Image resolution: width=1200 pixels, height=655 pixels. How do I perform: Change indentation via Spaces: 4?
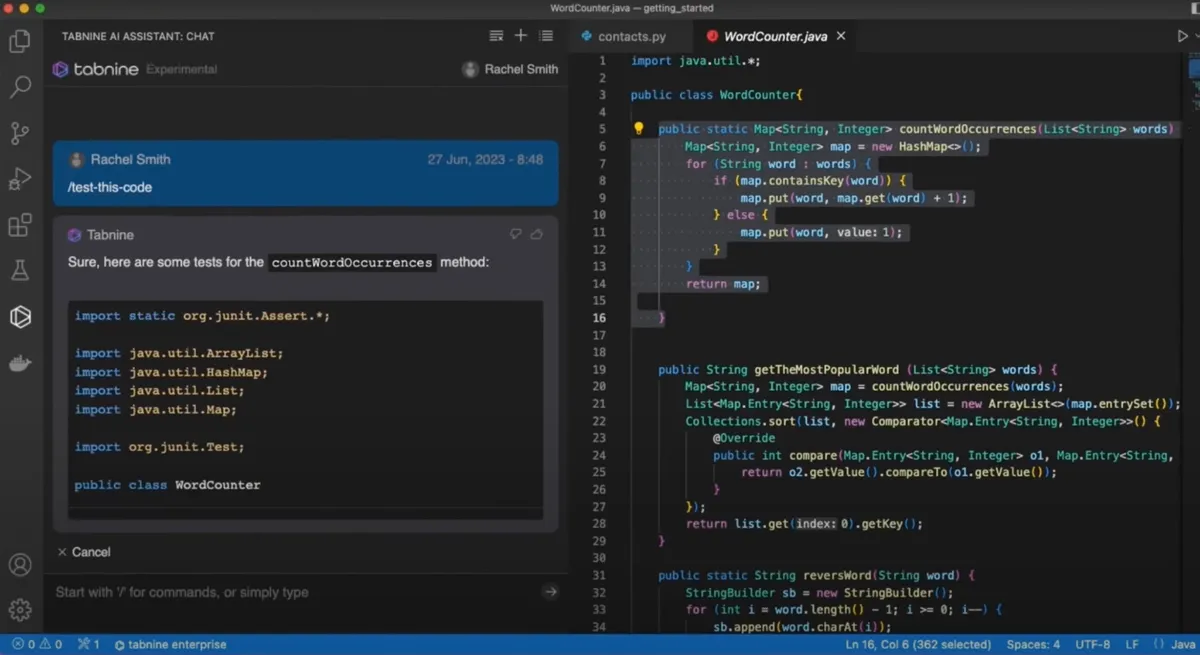[1033, 645]
